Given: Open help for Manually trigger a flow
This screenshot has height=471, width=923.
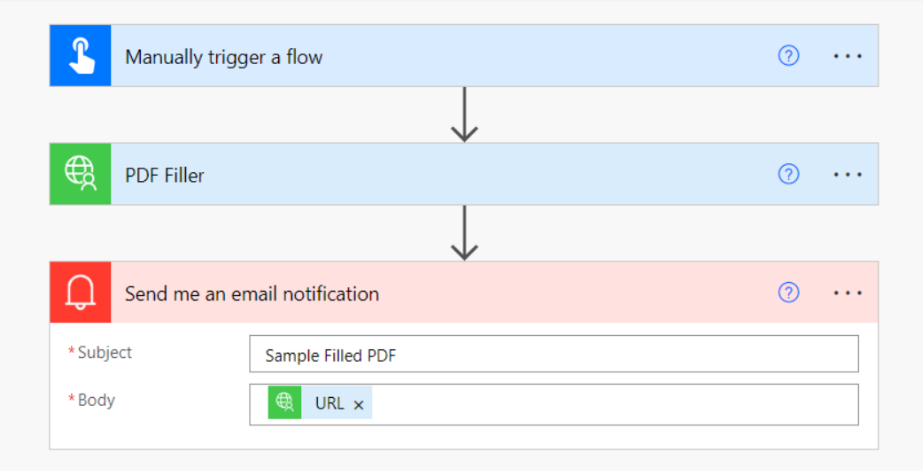Looking at the screenshot, I should pos(788,56).
